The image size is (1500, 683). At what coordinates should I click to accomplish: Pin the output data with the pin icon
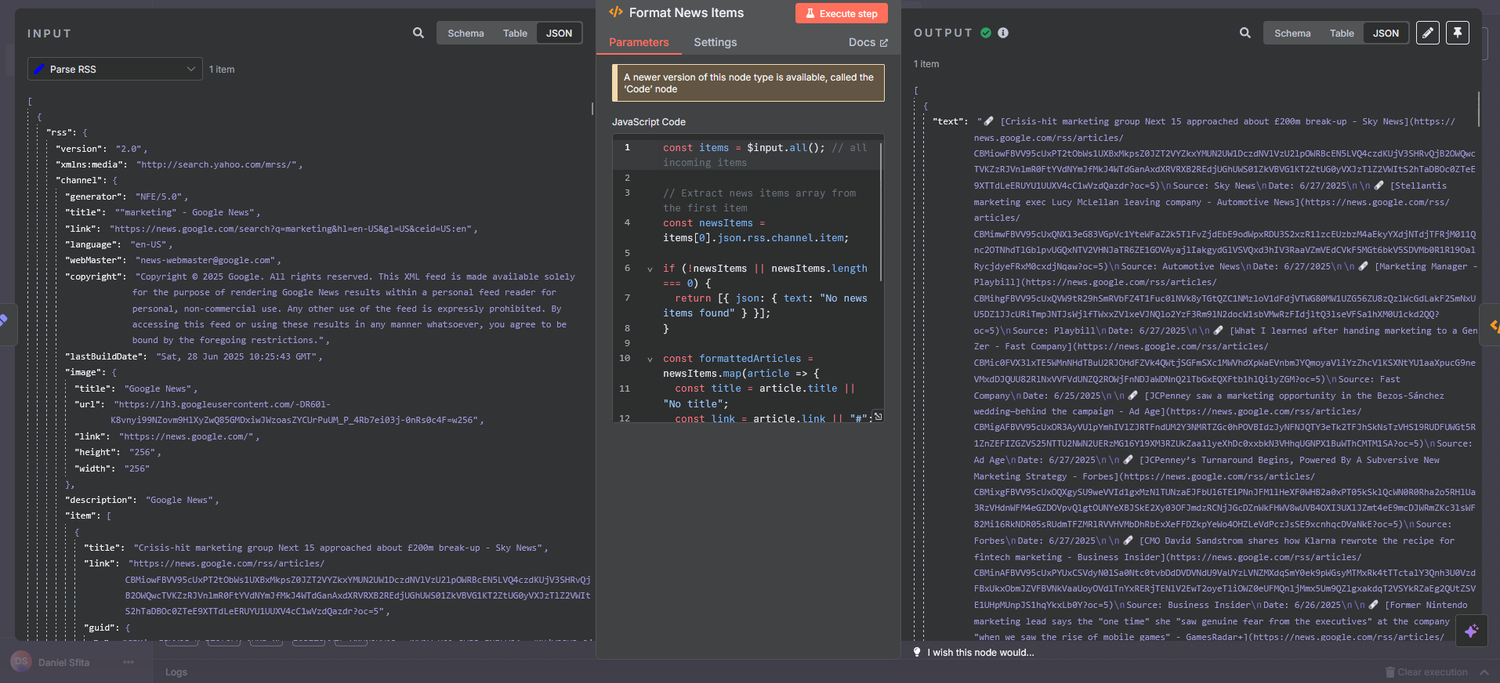1458,32
